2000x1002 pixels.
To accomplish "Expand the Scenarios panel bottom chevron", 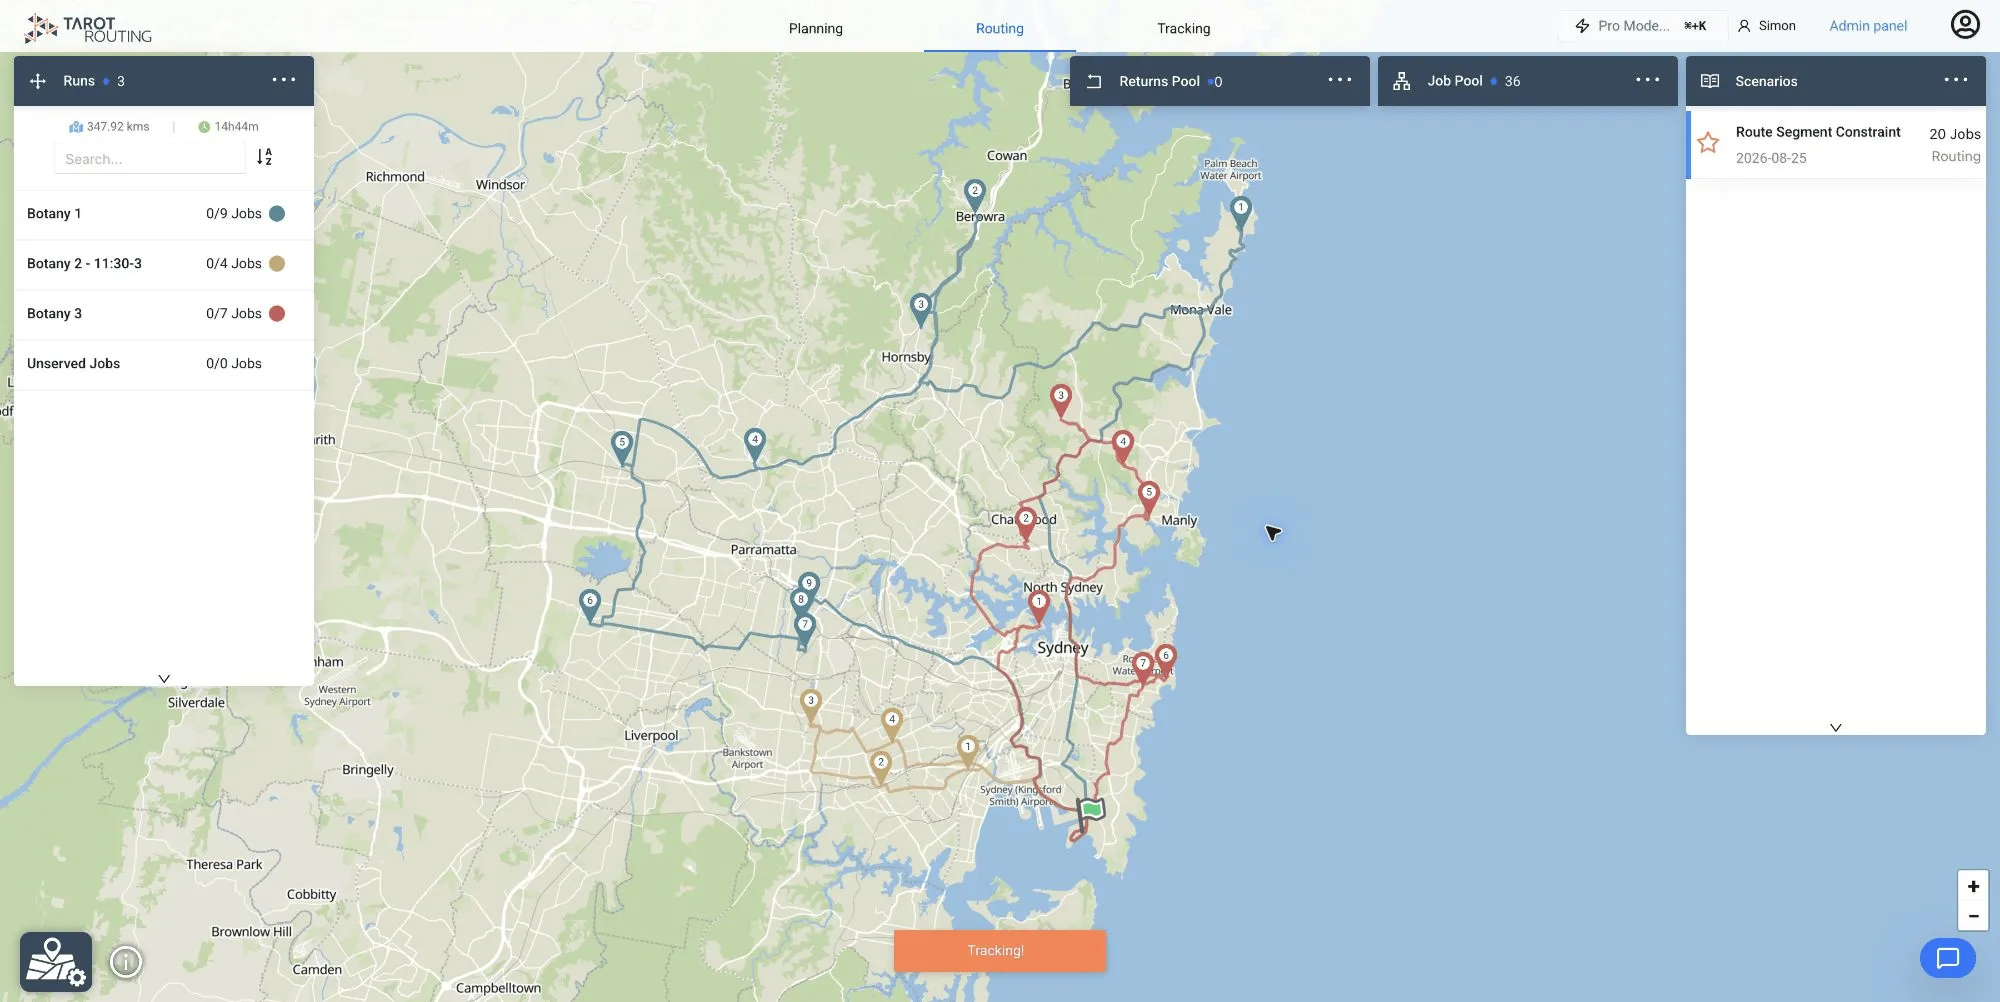I will click(1835, 728).
